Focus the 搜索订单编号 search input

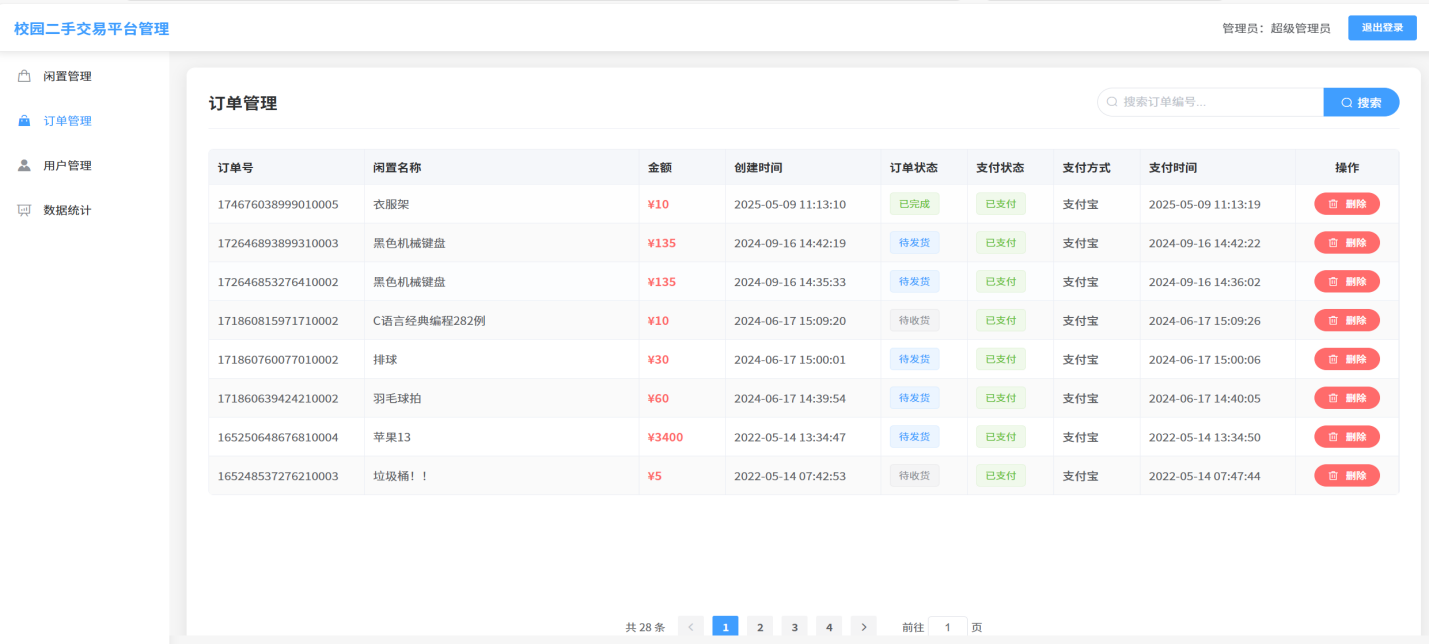point(1211,102)
